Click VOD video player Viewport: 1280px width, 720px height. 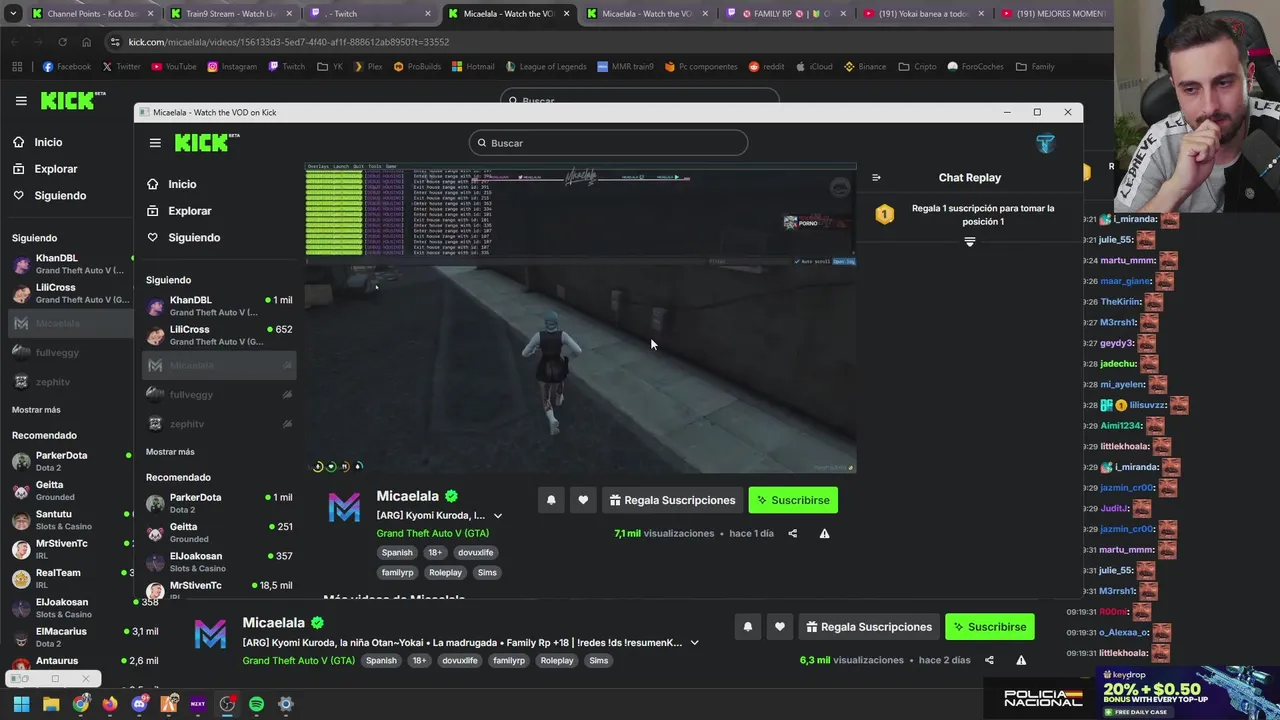point(581,318)
